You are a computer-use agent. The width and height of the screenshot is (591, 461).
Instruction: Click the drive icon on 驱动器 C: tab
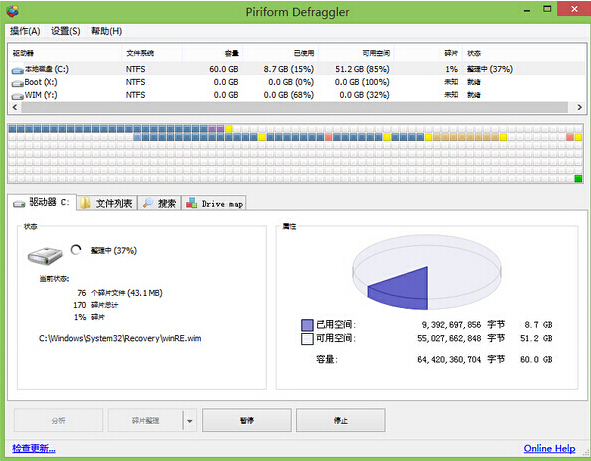(19, 204)
